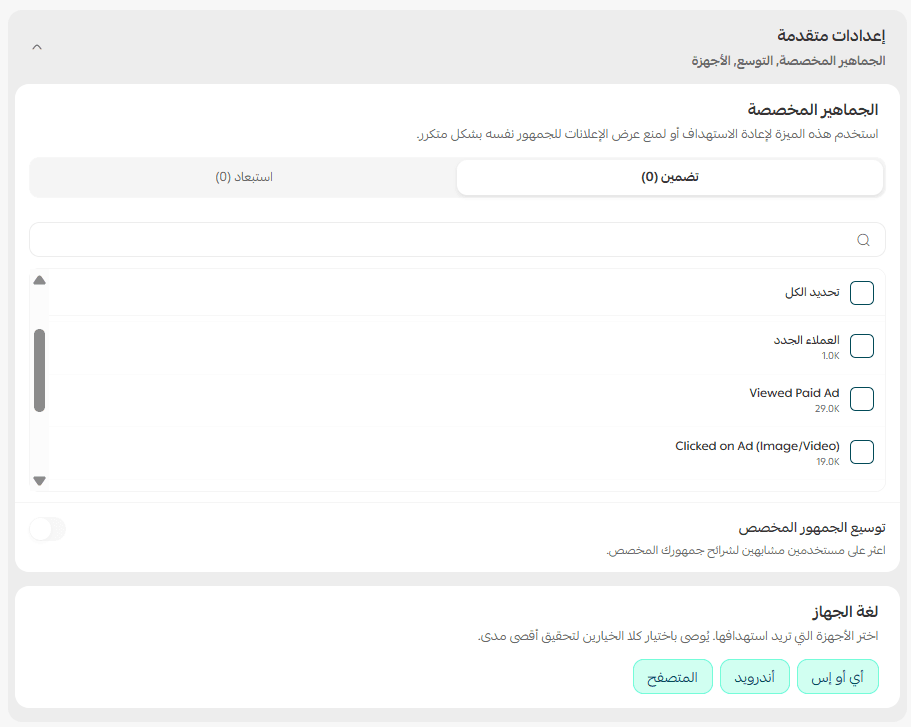Click the 19.0K audience size value

tap(828, 461)
